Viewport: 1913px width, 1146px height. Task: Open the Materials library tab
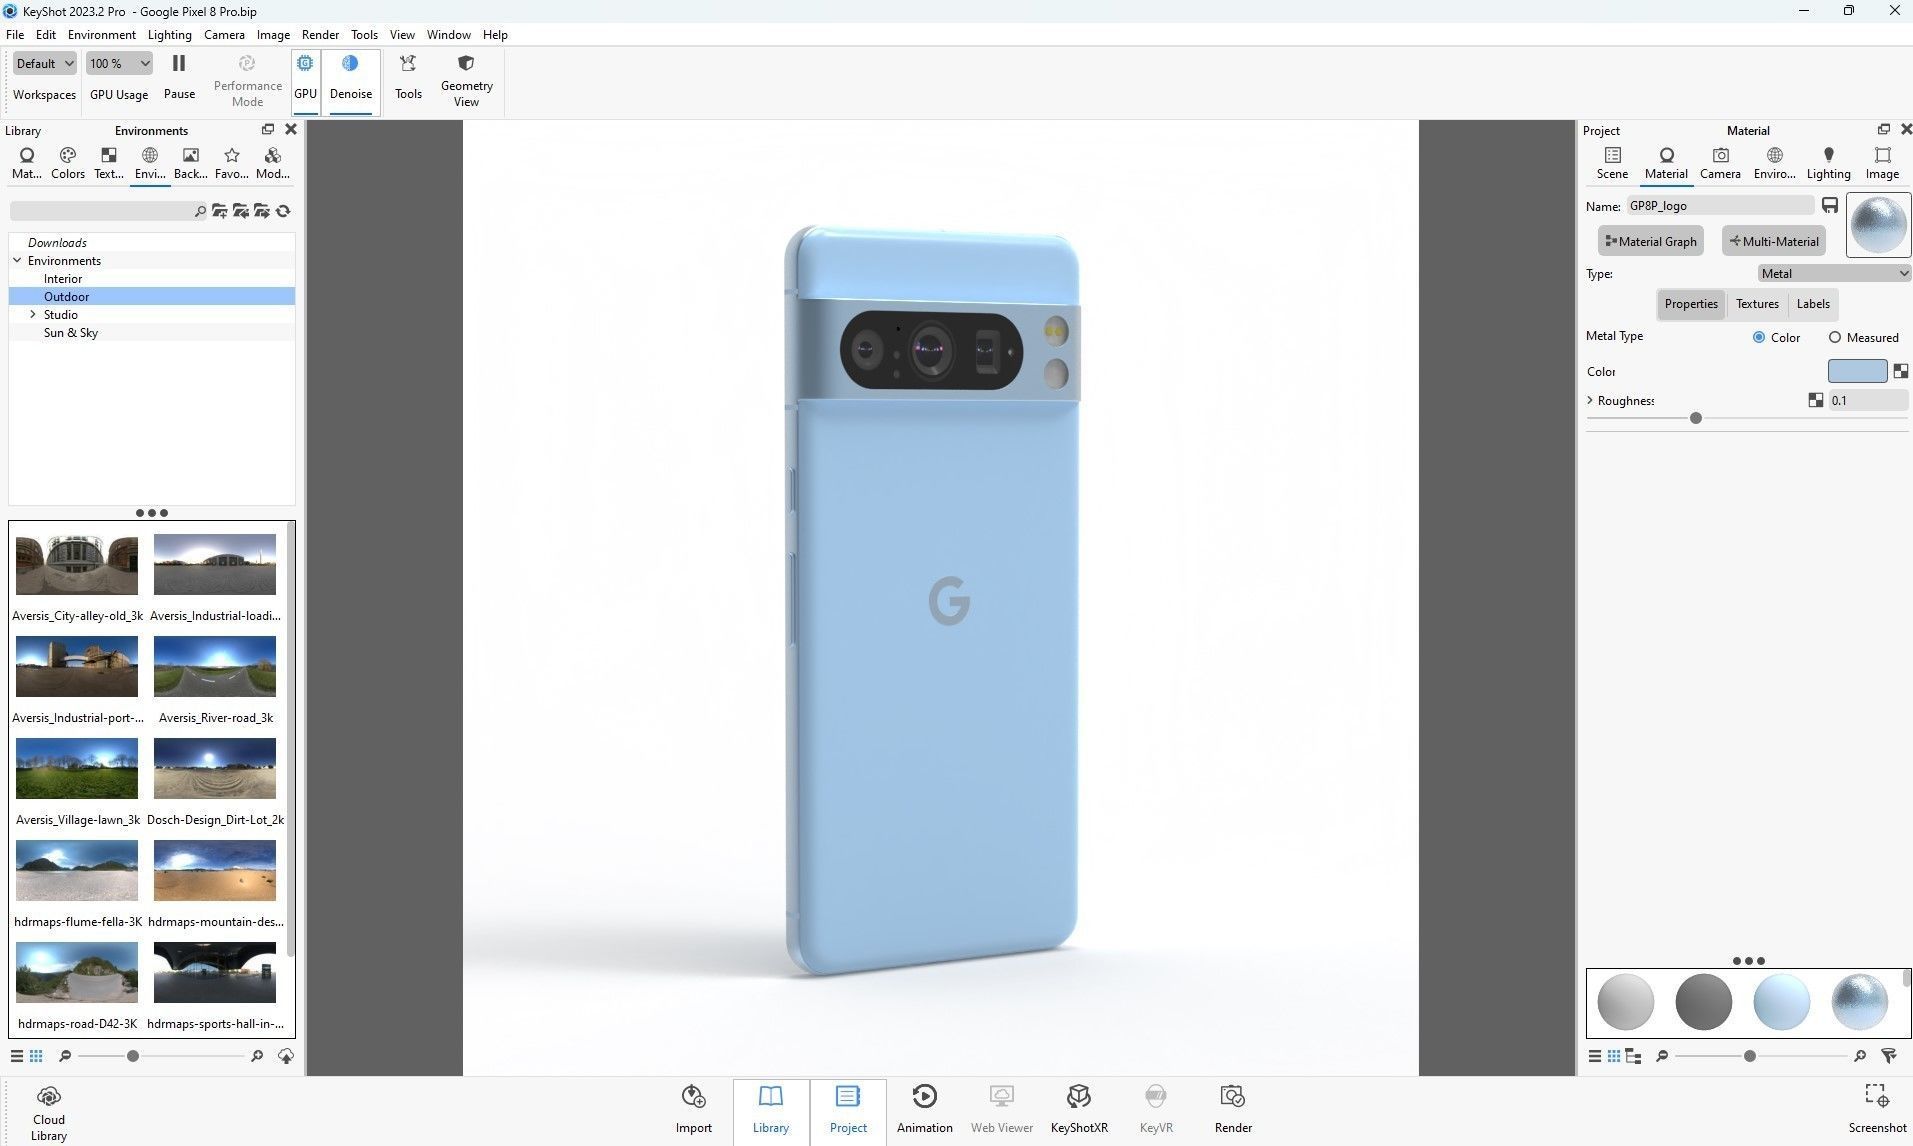[27, 163]
